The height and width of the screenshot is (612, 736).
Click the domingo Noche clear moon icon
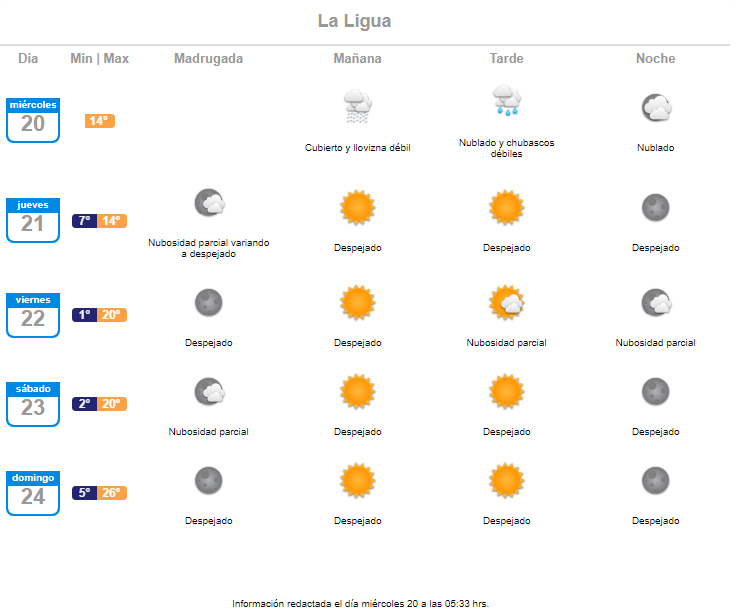coord(656,481)
